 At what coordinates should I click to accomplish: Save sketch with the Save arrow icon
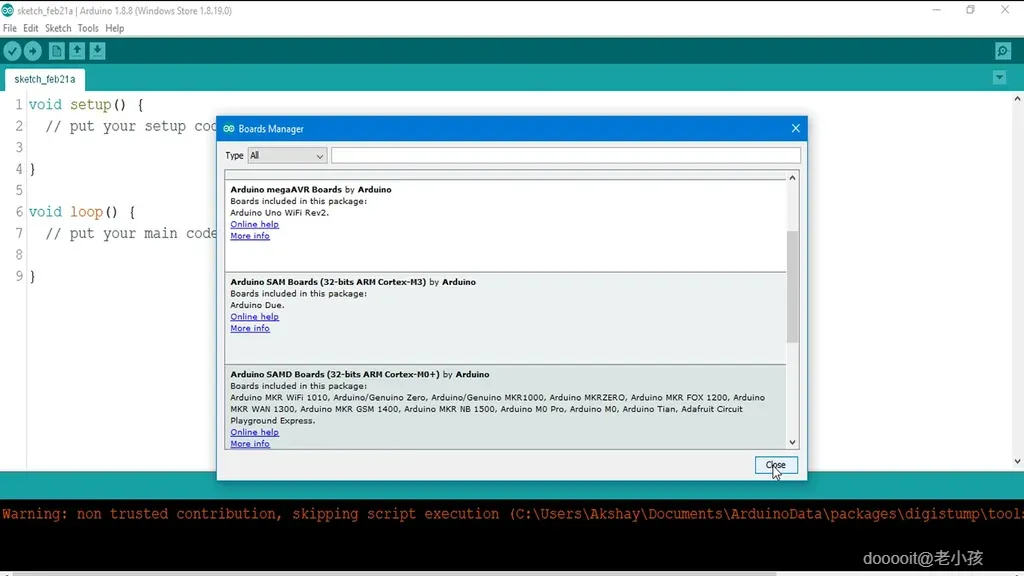click(97, 51)
